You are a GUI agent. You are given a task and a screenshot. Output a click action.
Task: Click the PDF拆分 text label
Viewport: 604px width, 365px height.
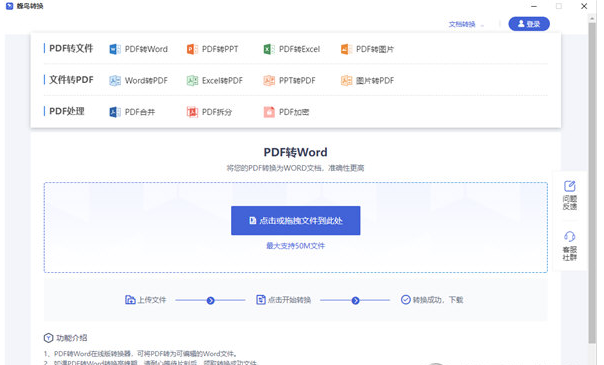click(217, 112)
